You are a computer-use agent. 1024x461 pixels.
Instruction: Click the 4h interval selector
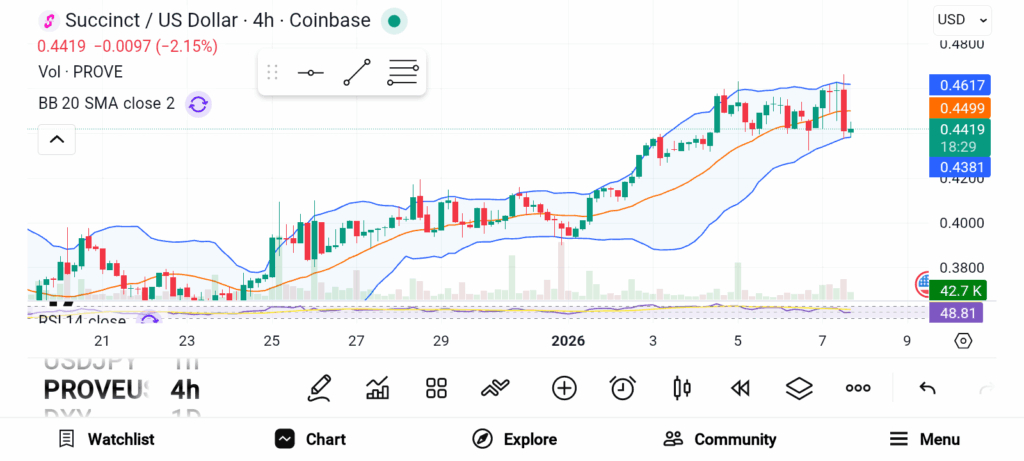click(x=185, y=388)
